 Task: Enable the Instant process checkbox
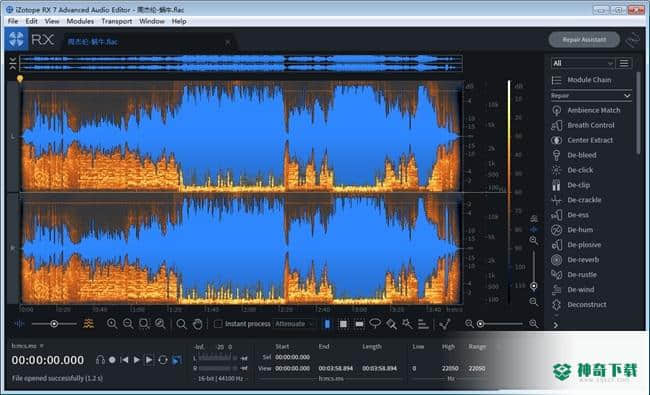click(x=218, y=324)
